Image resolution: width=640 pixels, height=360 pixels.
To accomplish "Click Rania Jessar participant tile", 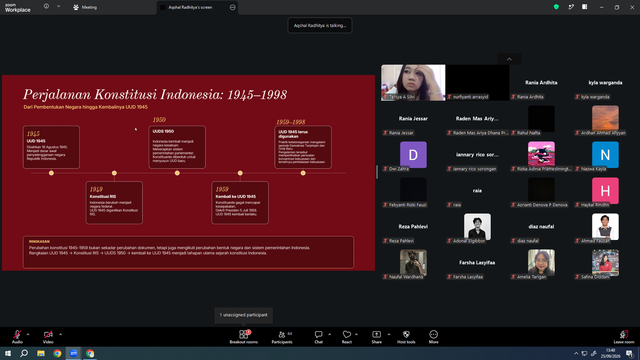I will click(413, 118).
